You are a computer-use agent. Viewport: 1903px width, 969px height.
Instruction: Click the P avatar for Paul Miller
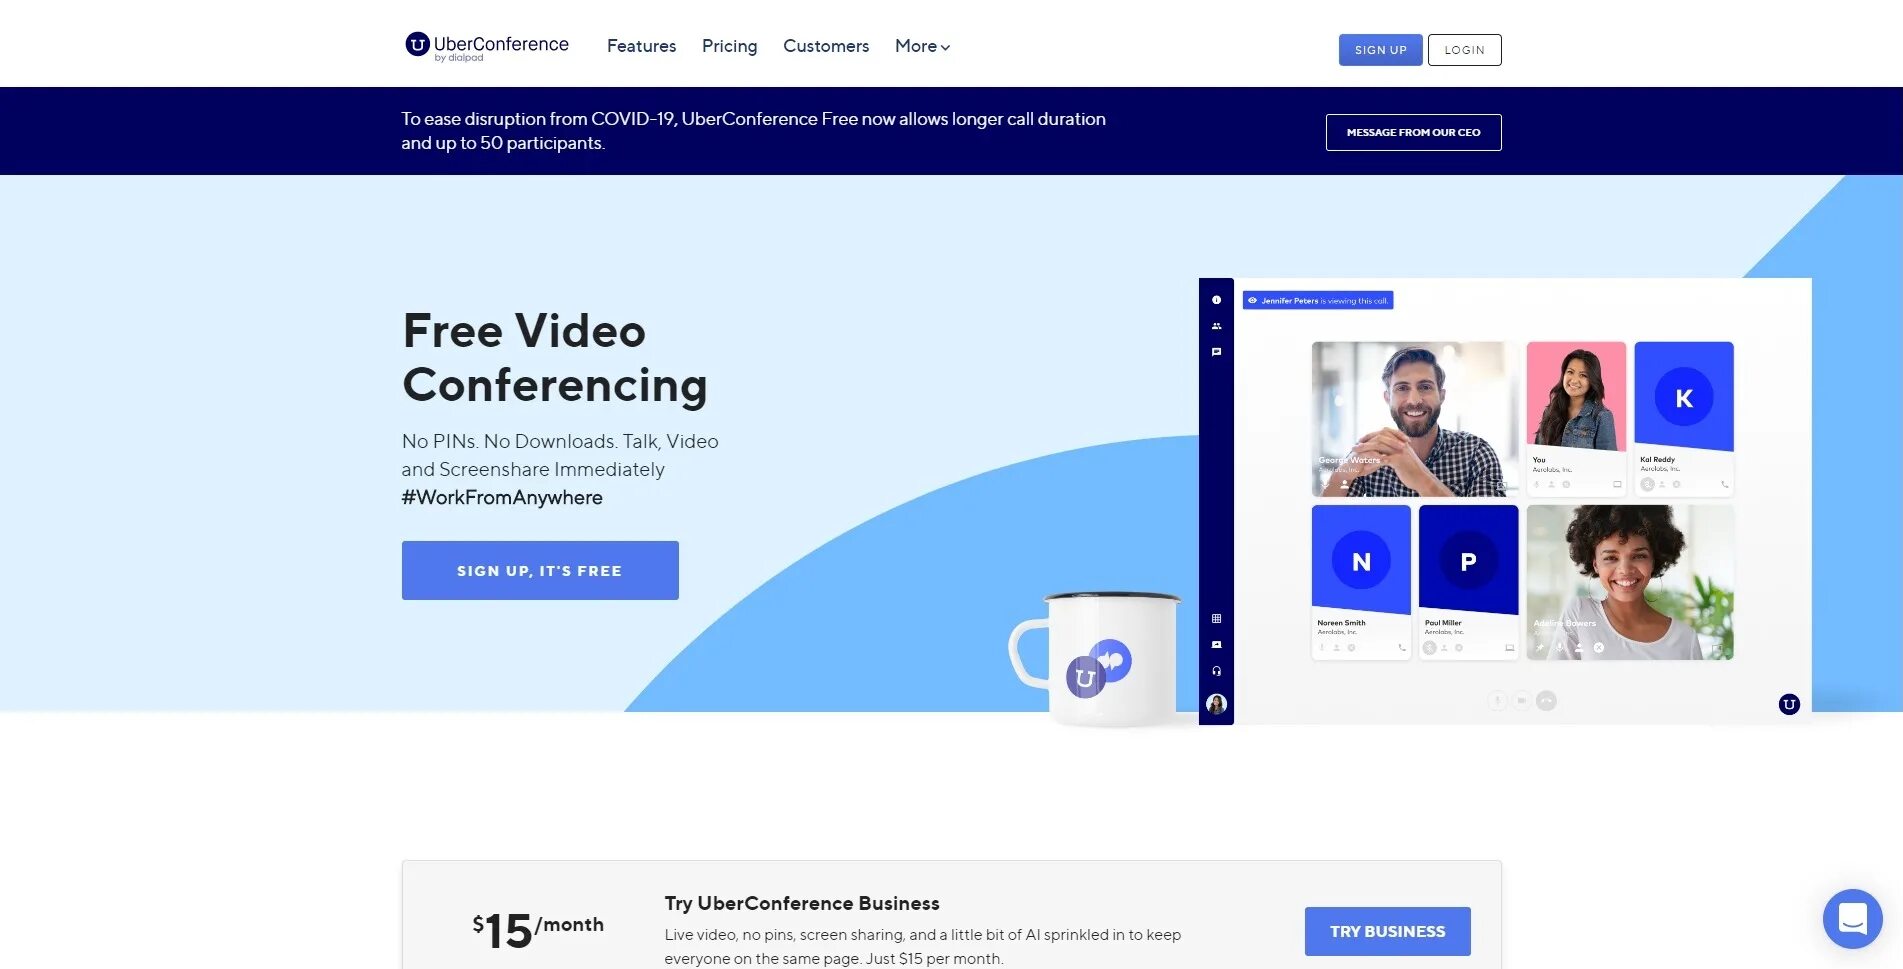1468,561
